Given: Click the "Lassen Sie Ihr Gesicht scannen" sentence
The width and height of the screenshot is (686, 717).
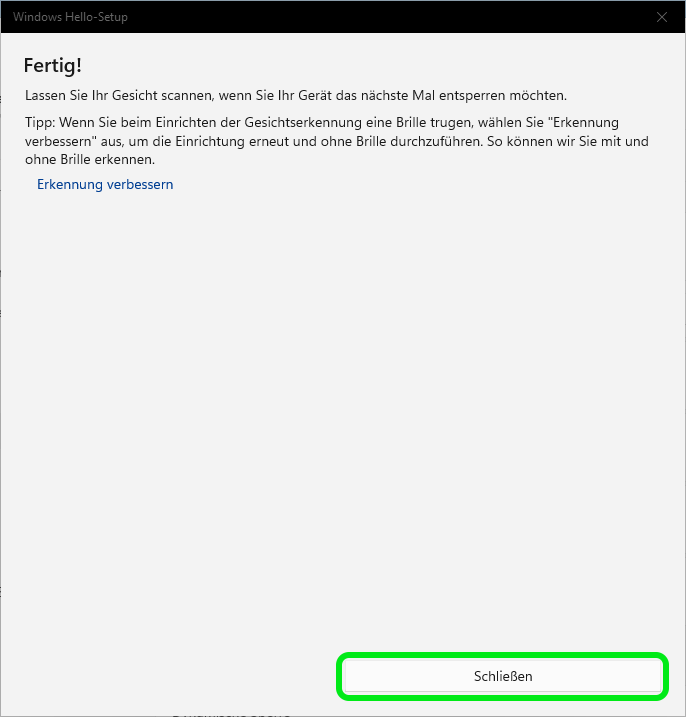Looking at the screenshot, I should [x=295, y=96].
